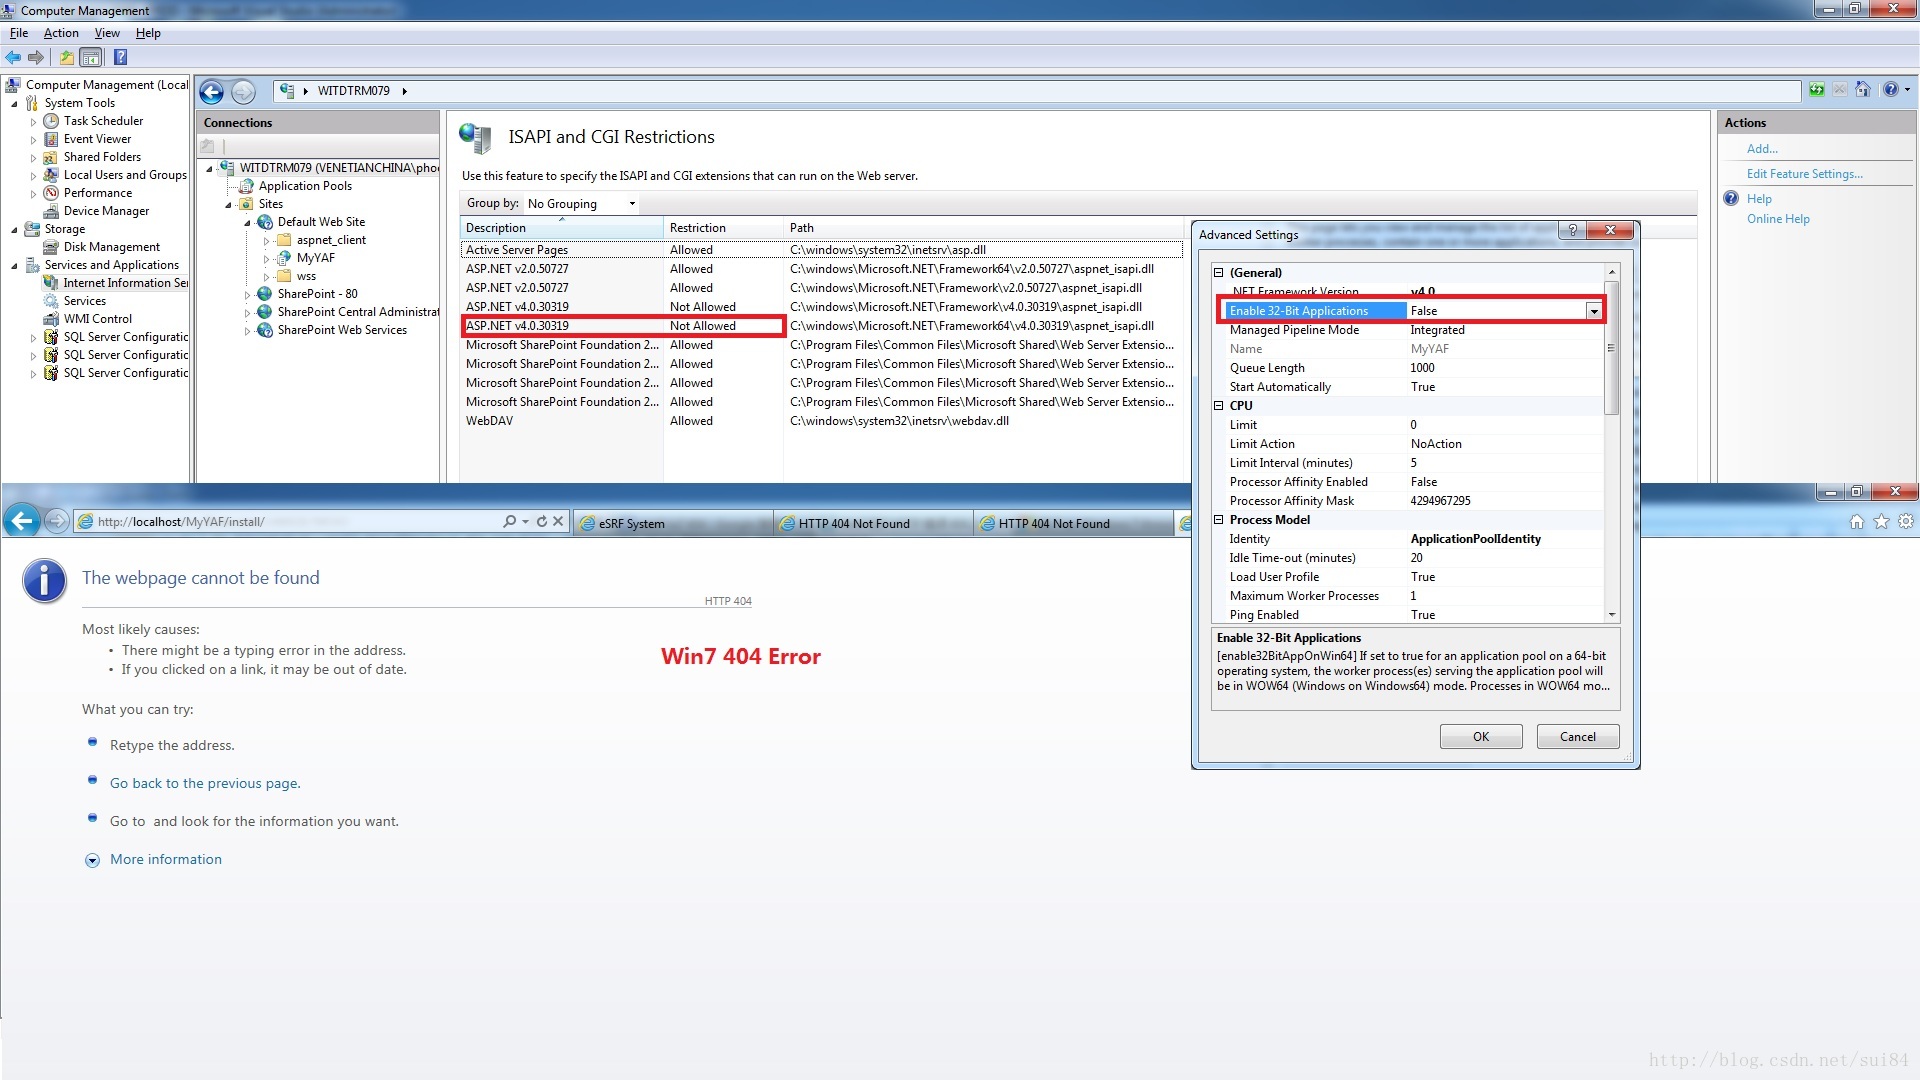Image resolution: width=1920 pixels, height=1080 pixels.
Task: Collapse the (General) section
Action: (x=1218, y=273)
